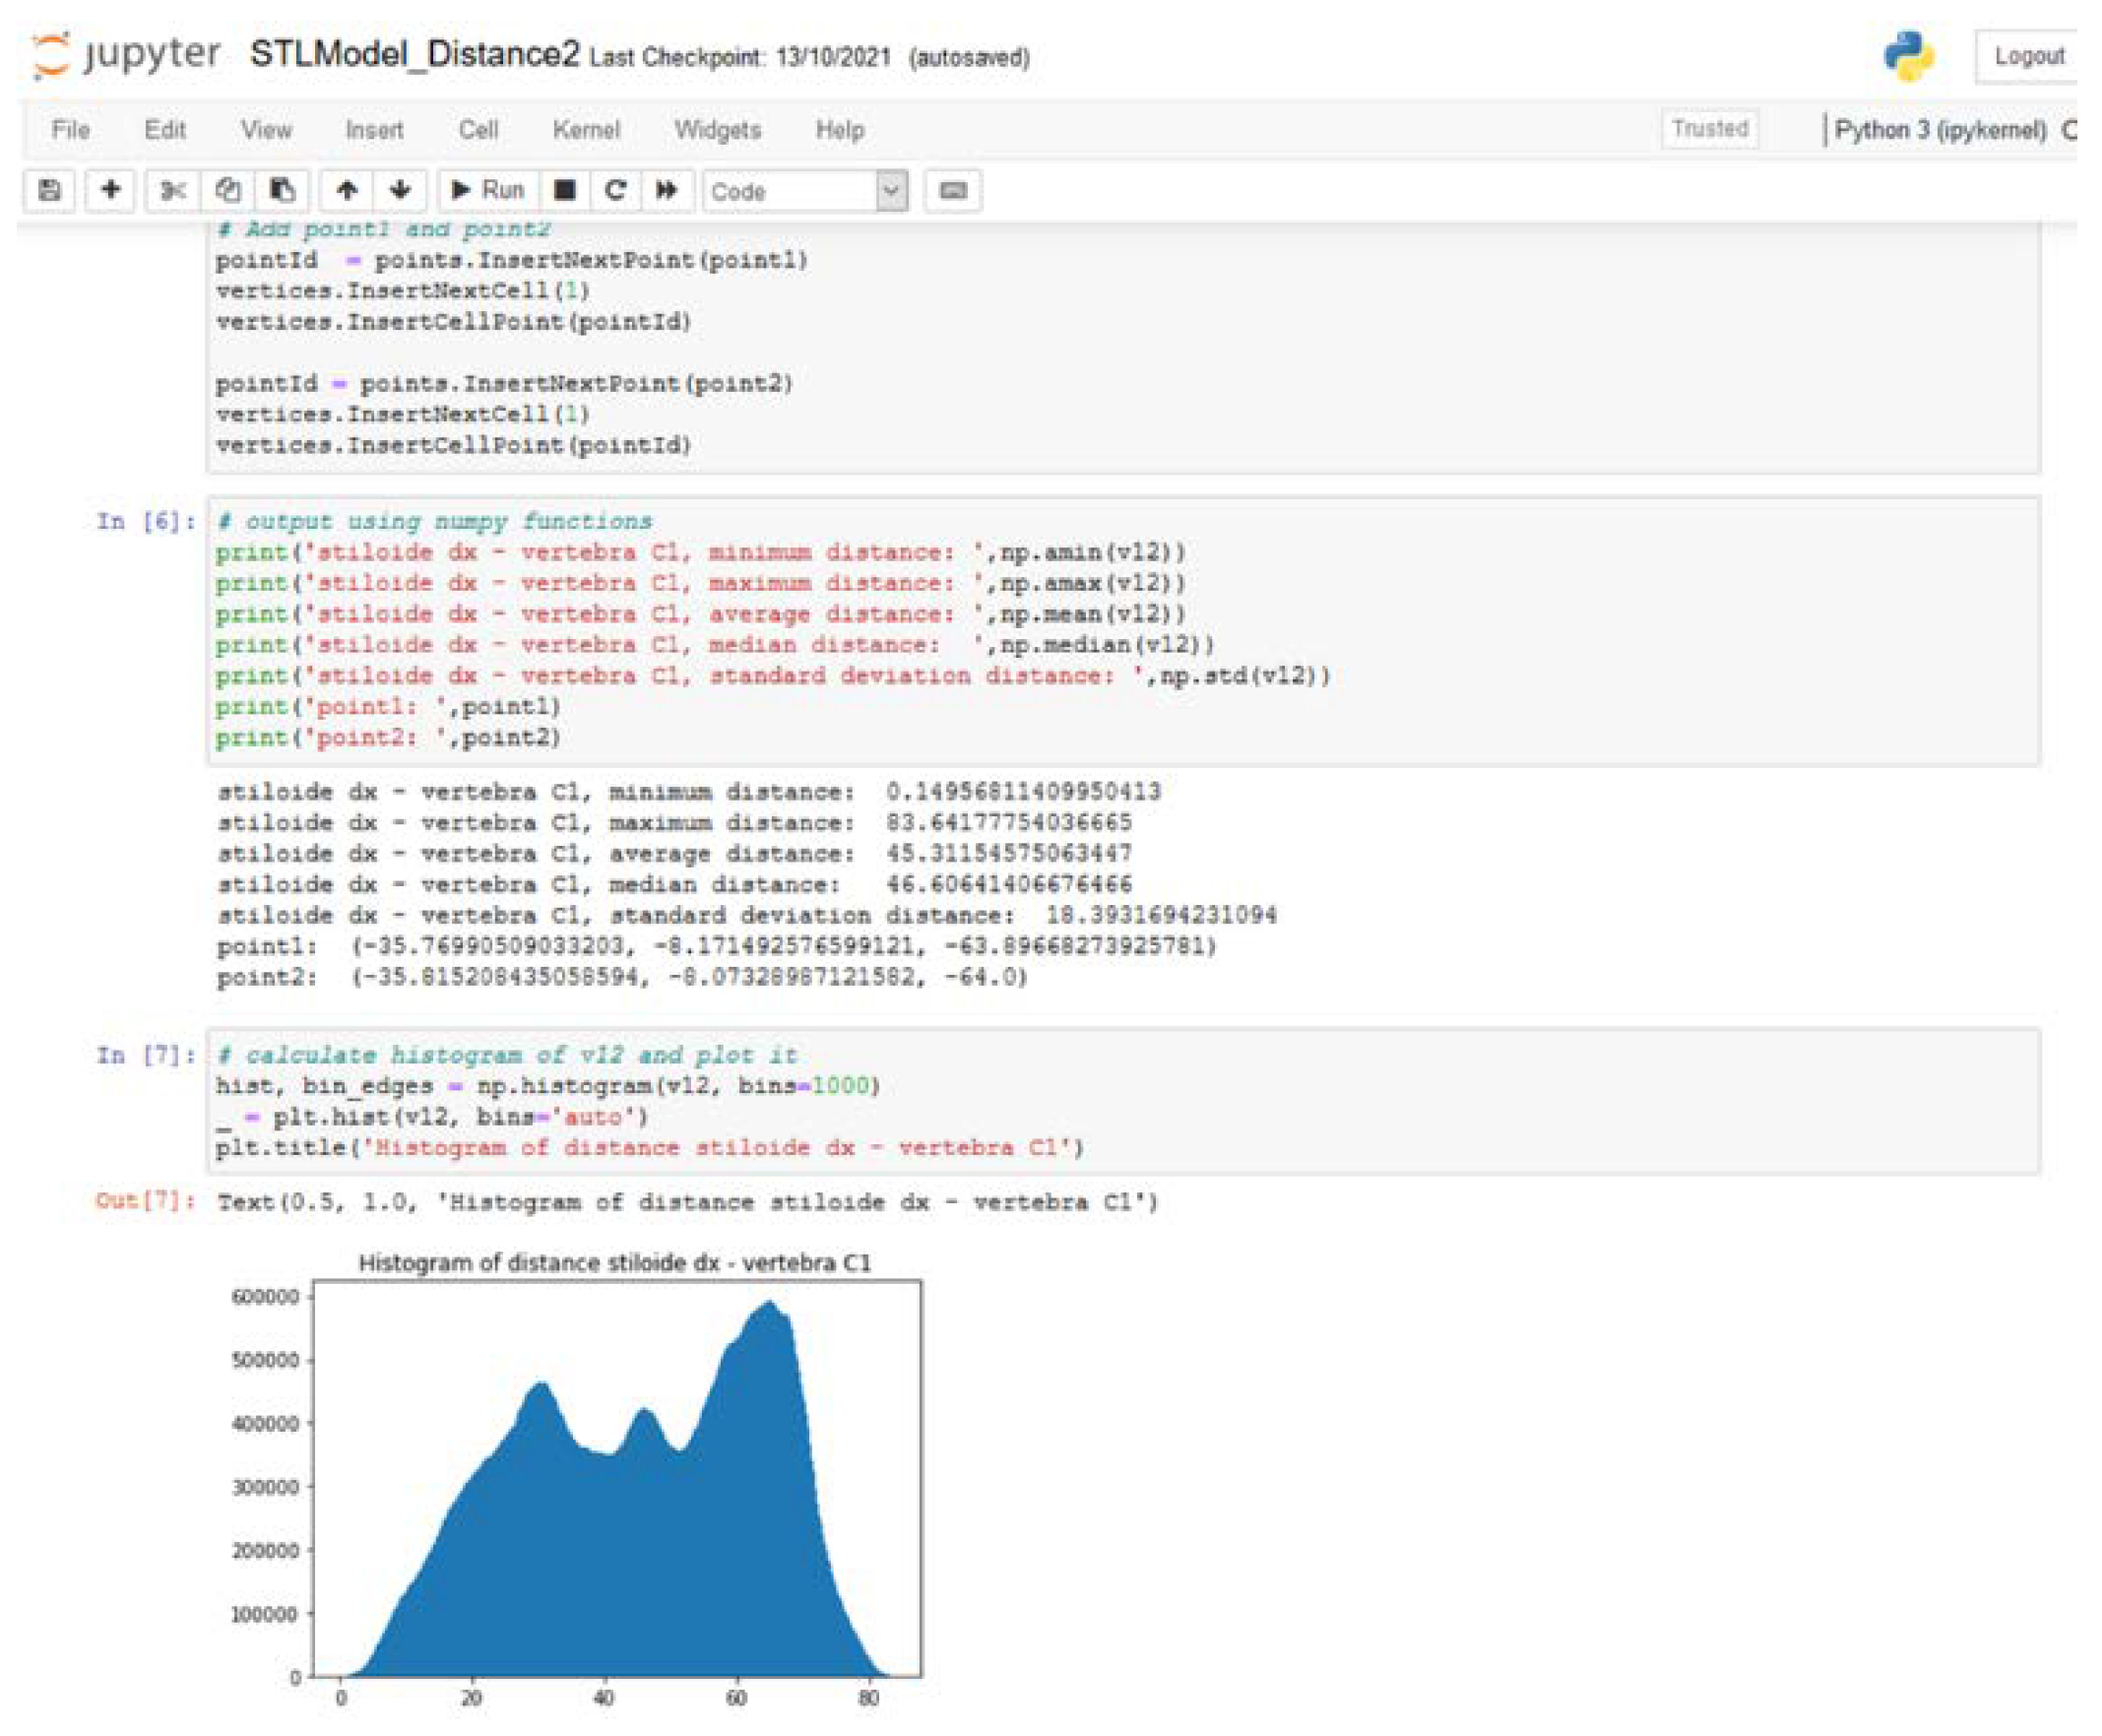This screenshot has height=1736, width=2102.
Task: Run the current cell
Action: (488, 190)
